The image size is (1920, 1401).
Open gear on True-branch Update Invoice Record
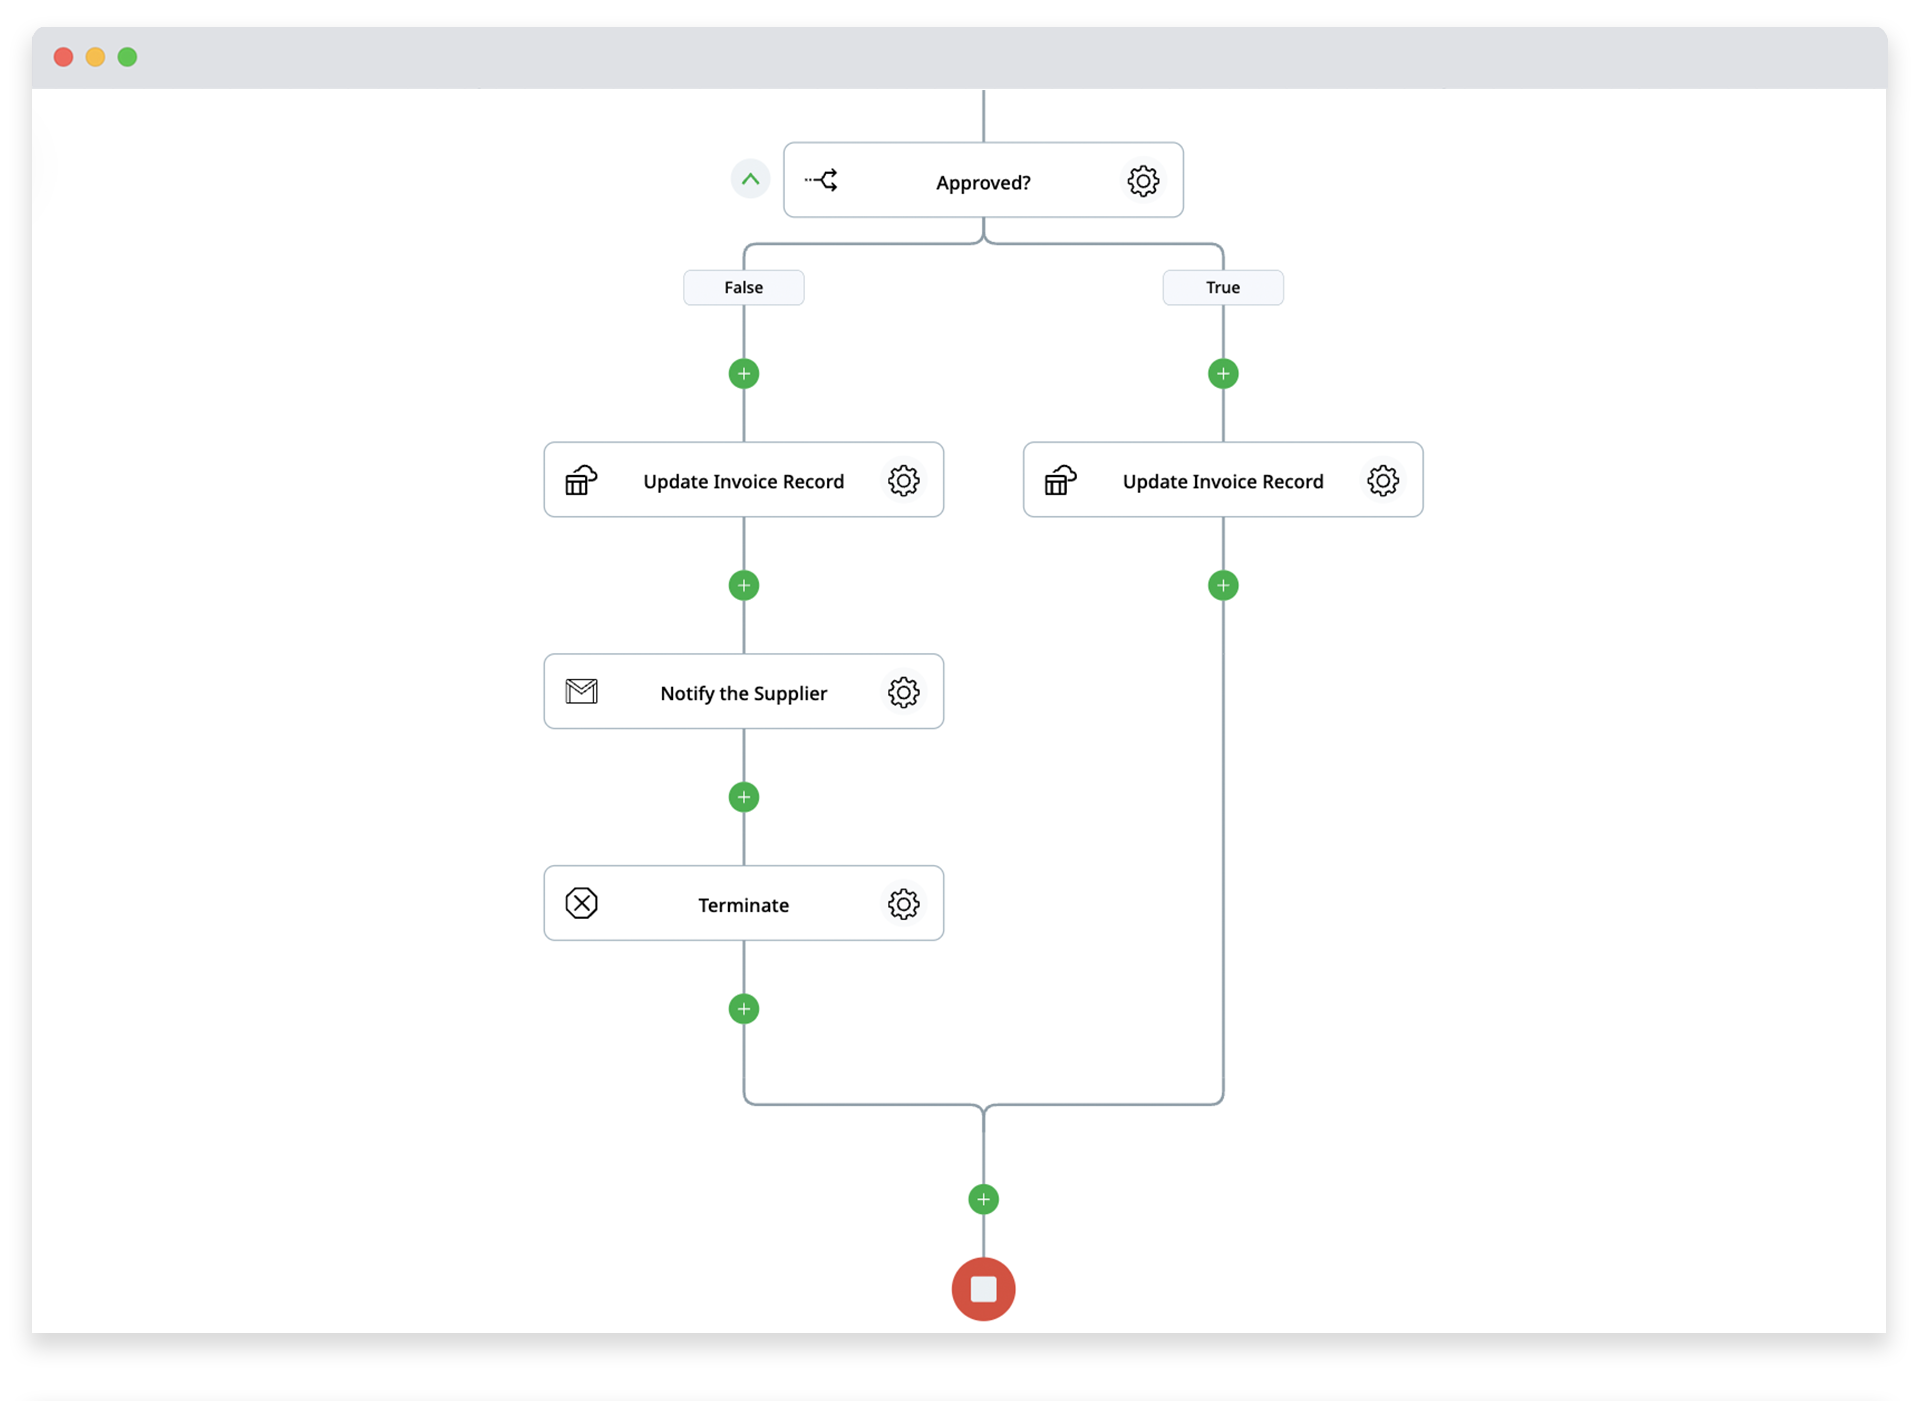click(x=1382, y=481)
